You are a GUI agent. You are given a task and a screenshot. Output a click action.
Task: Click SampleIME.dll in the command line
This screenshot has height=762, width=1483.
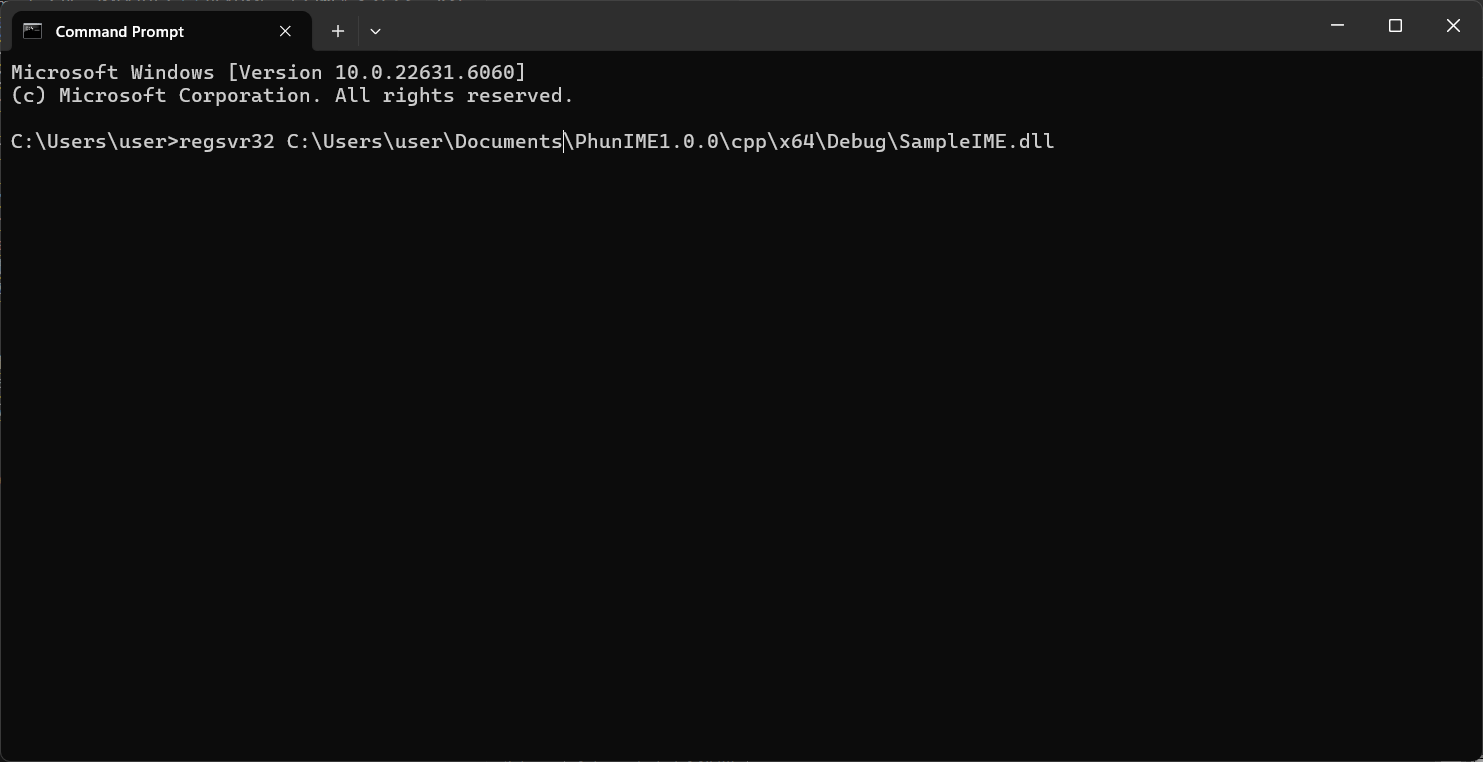[976, 142]
